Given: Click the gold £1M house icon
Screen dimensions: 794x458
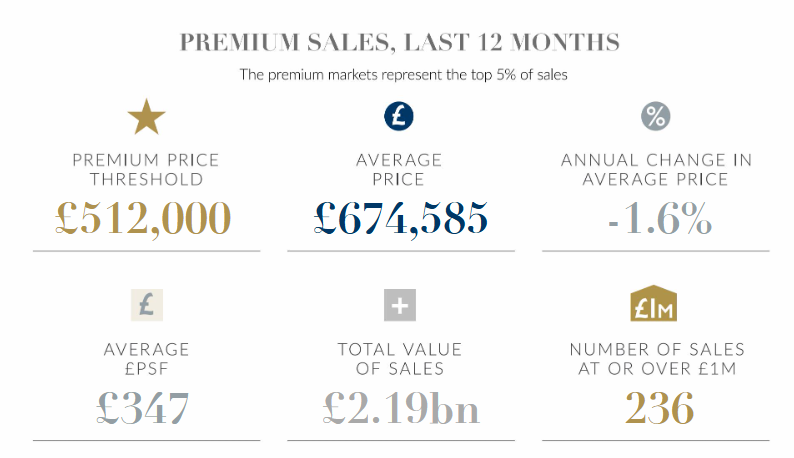Looking at the screenshot, I should tap(655, 305).
